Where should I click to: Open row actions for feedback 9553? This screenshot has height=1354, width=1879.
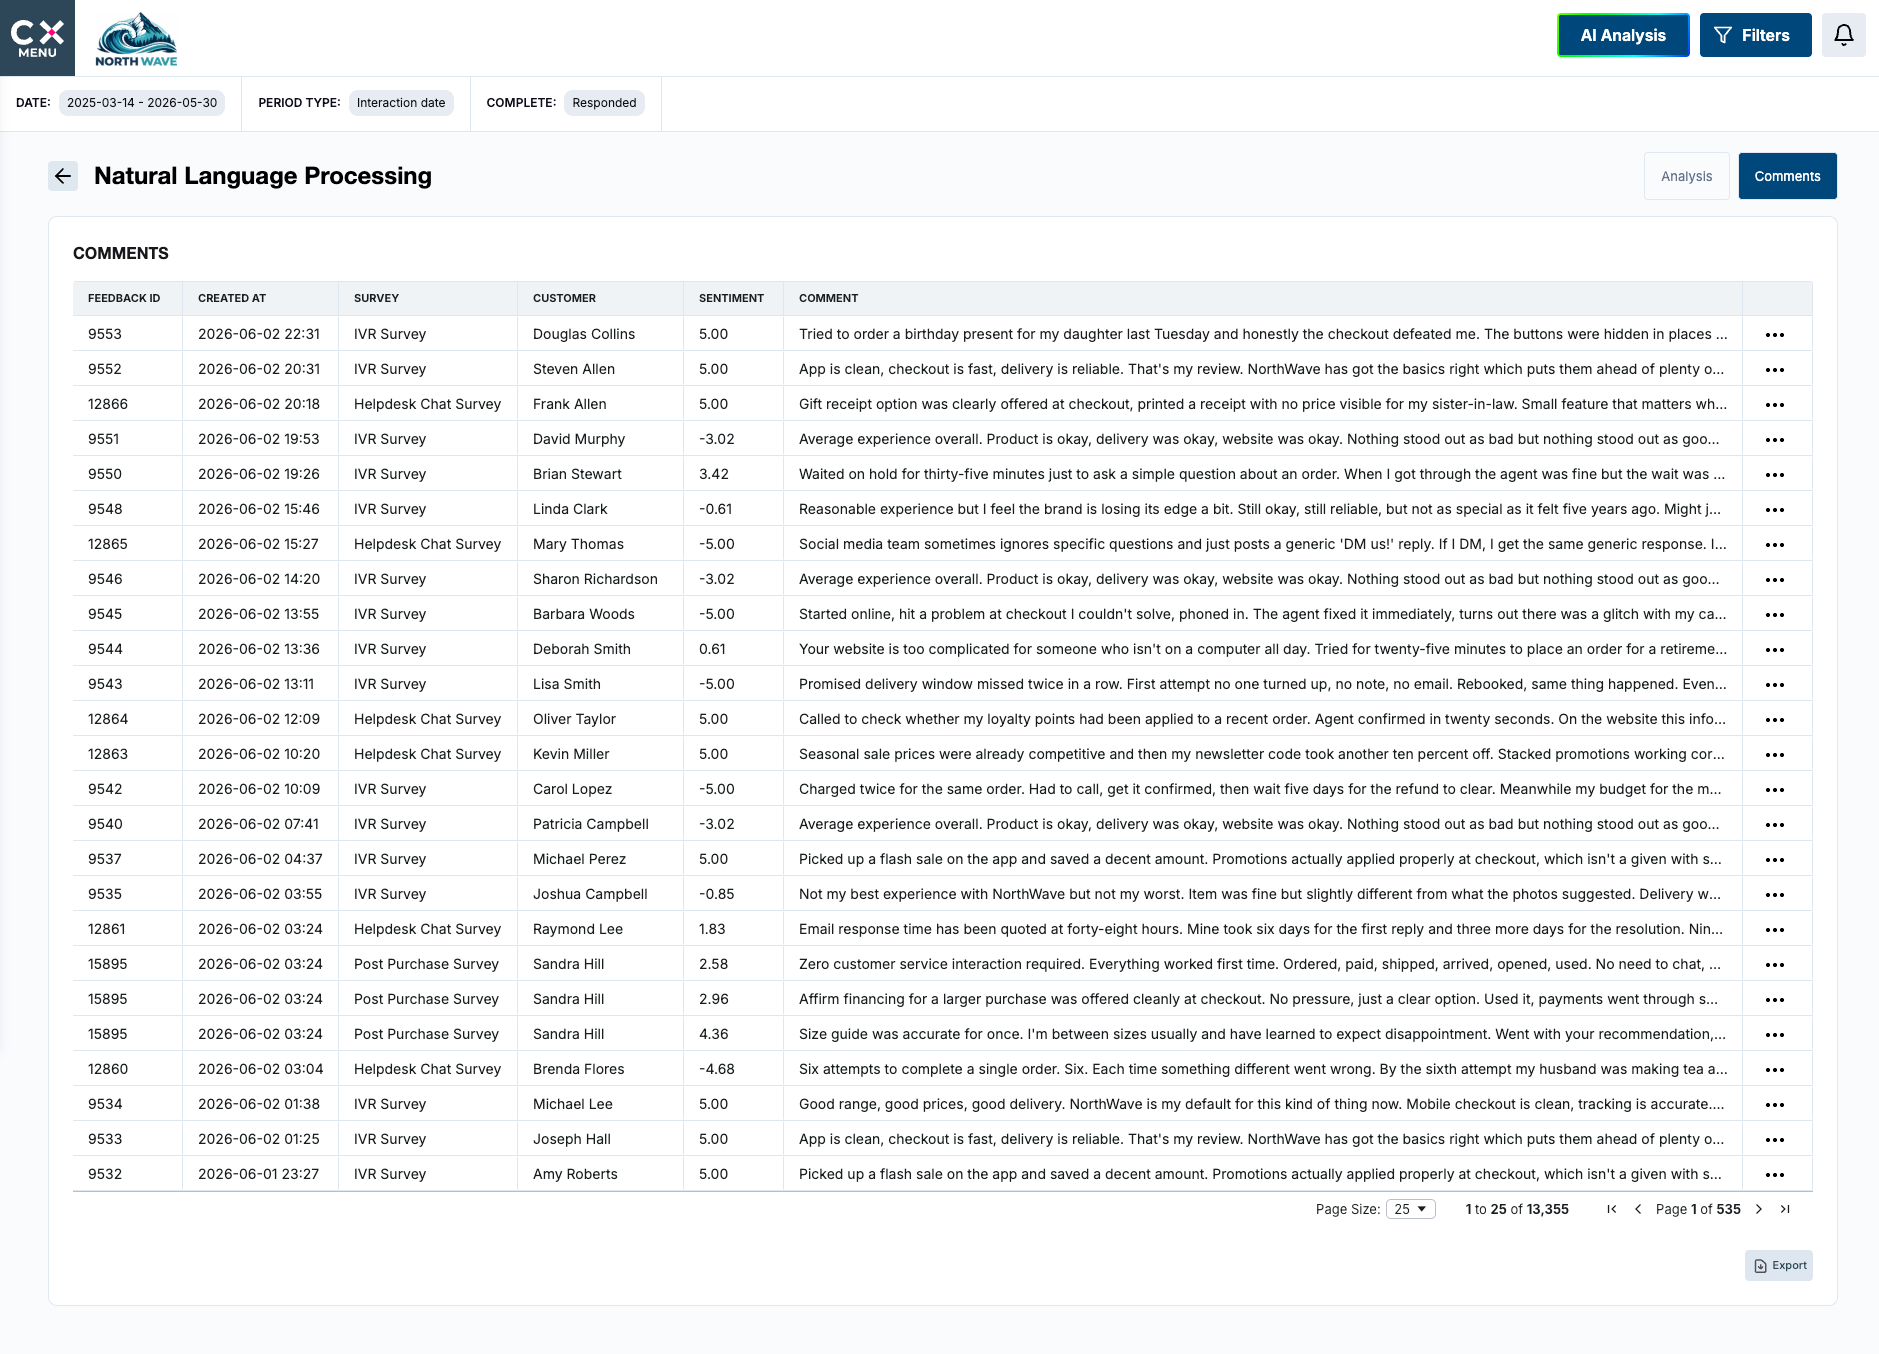(x=1775, y=335)
